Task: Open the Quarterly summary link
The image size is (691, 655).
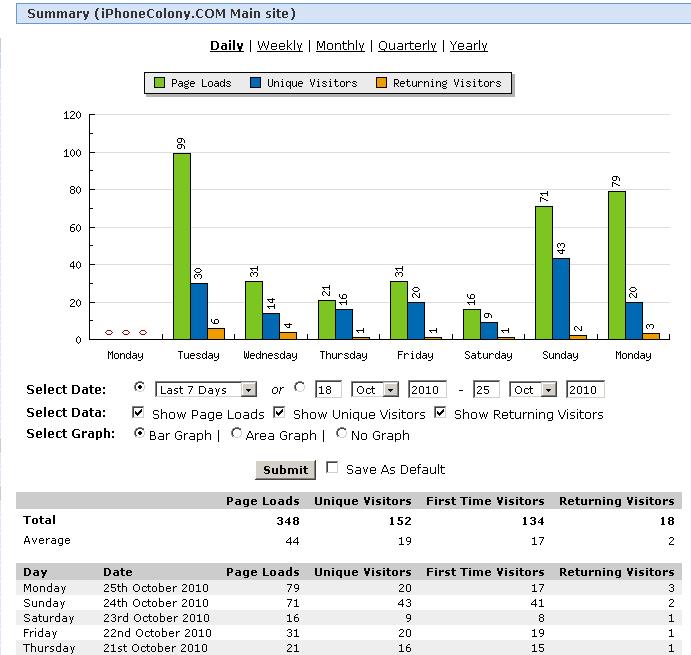Action: point(406,45)
